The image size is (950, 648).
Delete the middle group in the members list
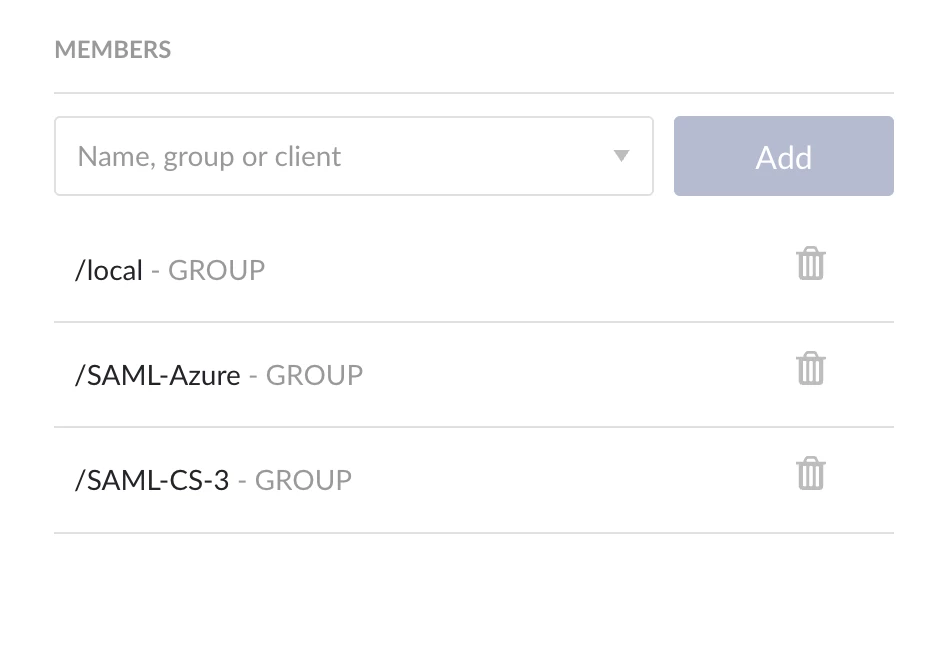(811, 368)
